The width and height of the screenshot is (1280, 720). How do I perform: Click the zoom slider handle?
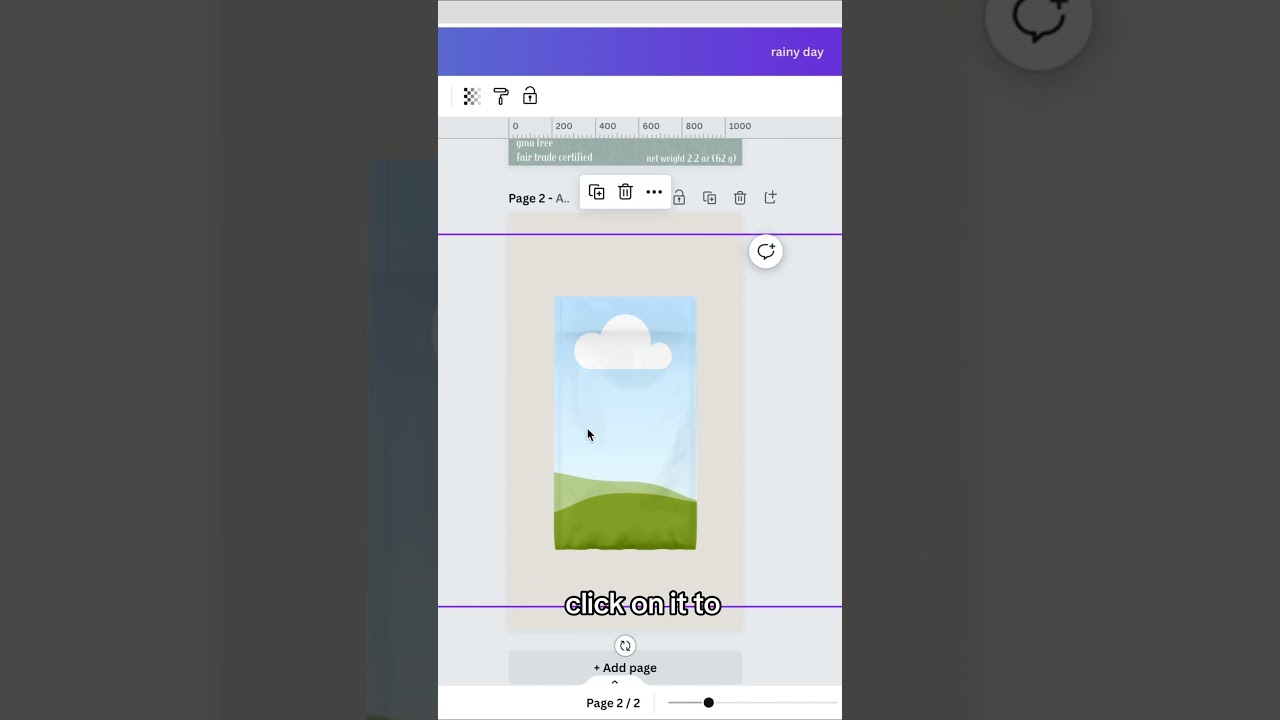click(x=708, y=703)
